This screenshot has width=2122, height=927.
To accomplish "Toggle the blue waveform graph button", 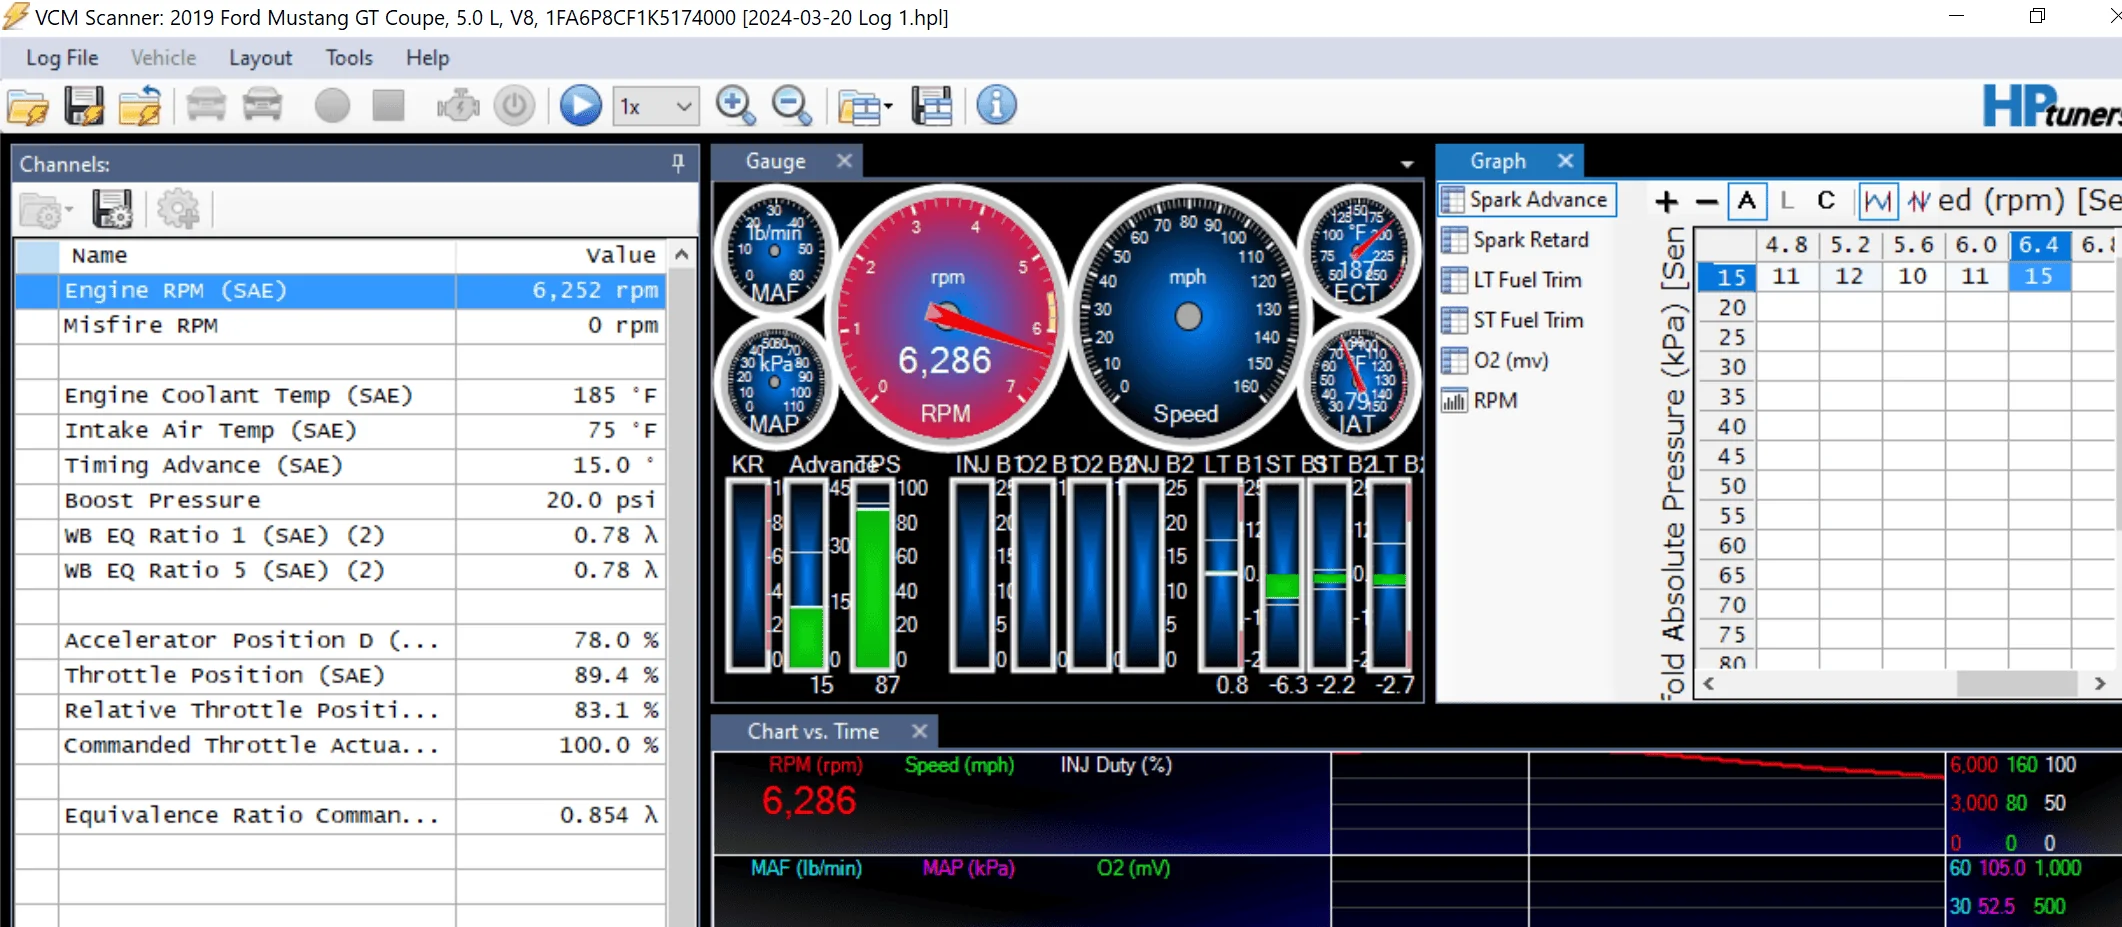I will pyautogui.click(x=1877, y=201).
